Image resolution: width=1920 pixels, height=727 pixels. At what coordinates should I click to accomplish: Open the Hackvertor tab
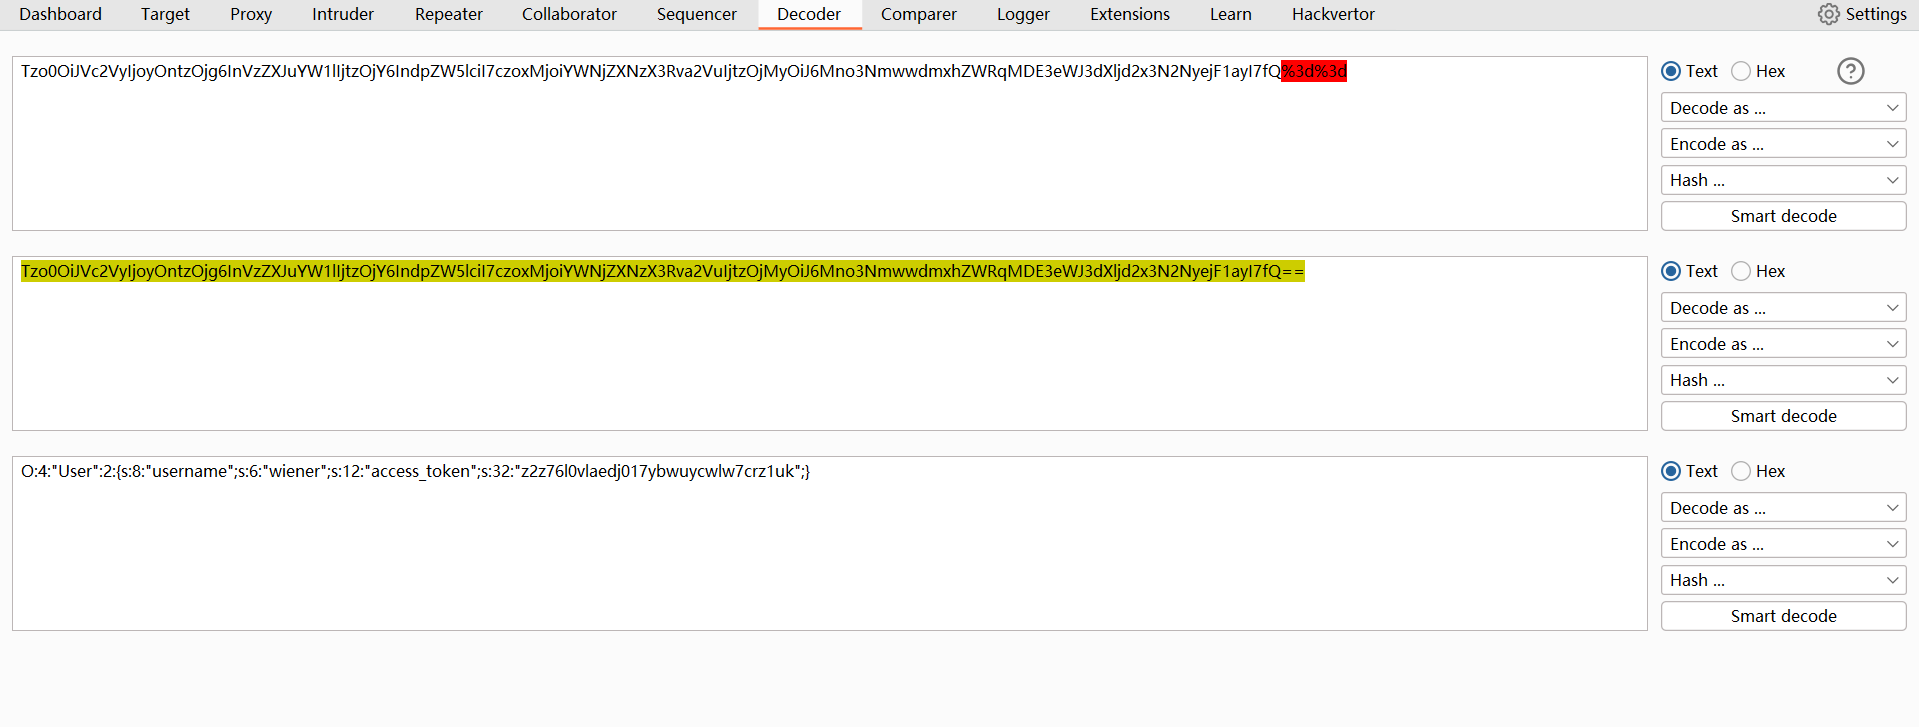1332,14
